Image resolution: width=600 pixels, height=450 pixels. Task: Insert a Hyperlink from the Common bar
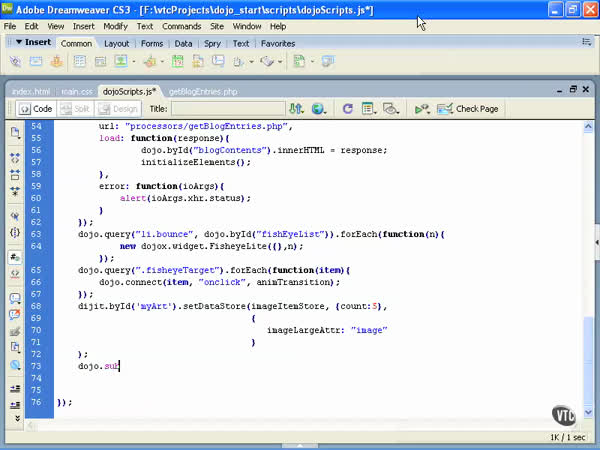pyautogui.click(x=15, y=62)
